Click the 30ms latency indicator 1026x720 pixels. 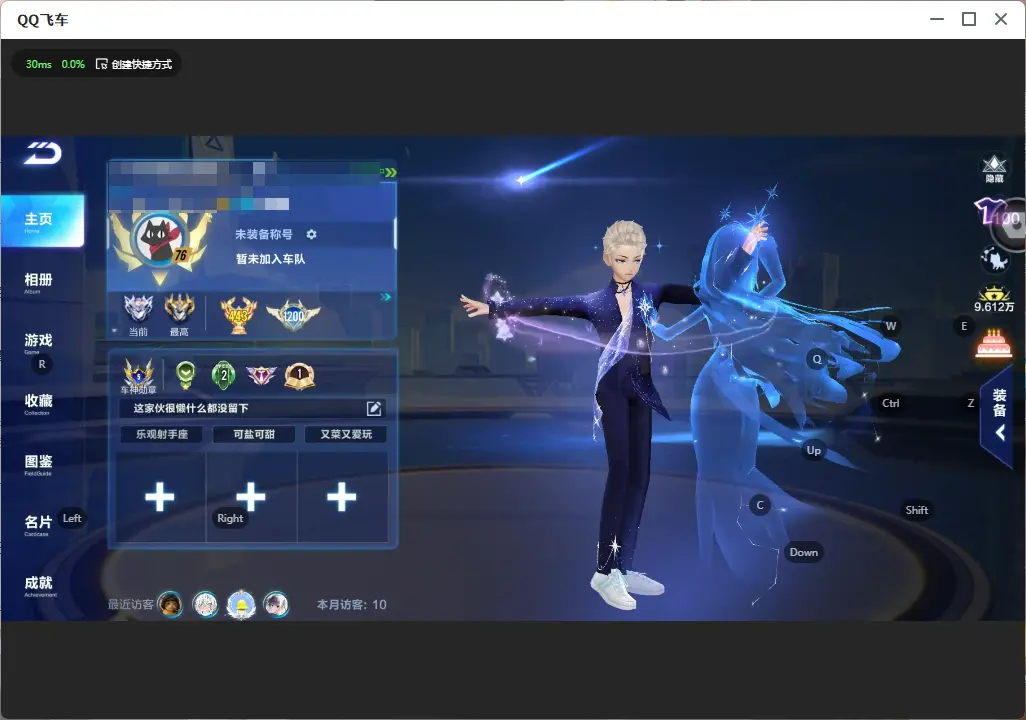[x=39, y=64]
